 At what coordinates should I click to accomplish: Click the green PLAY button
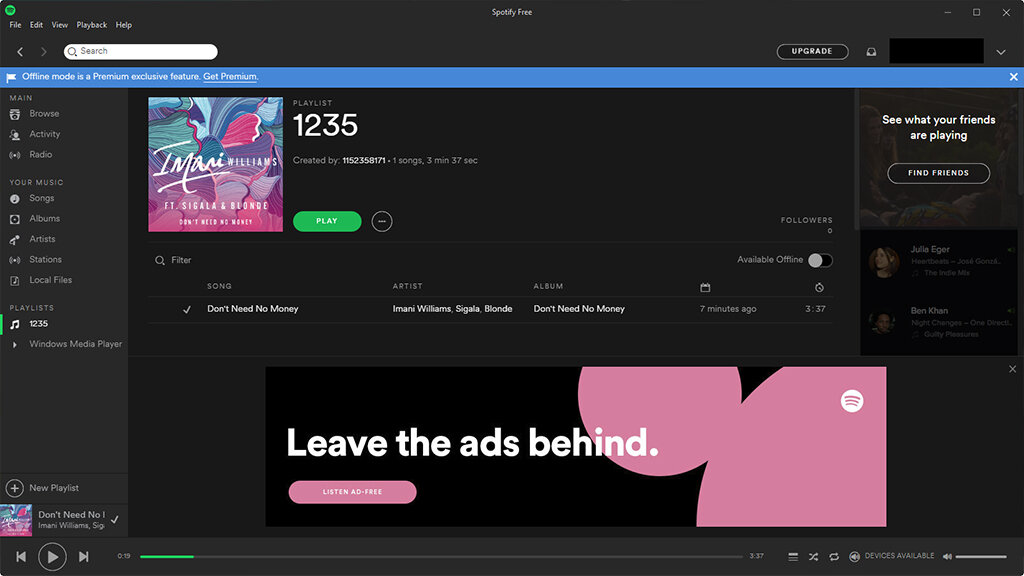[327, 221]
